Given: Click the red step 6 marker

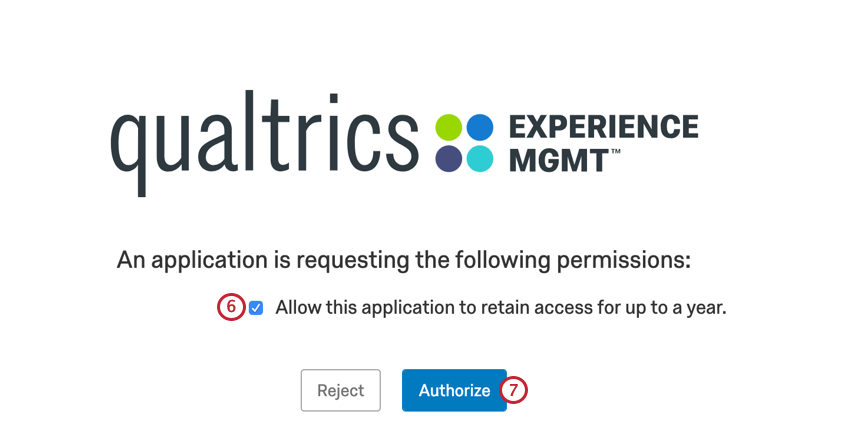Looking at the screenshot, I should click(231, 307).
